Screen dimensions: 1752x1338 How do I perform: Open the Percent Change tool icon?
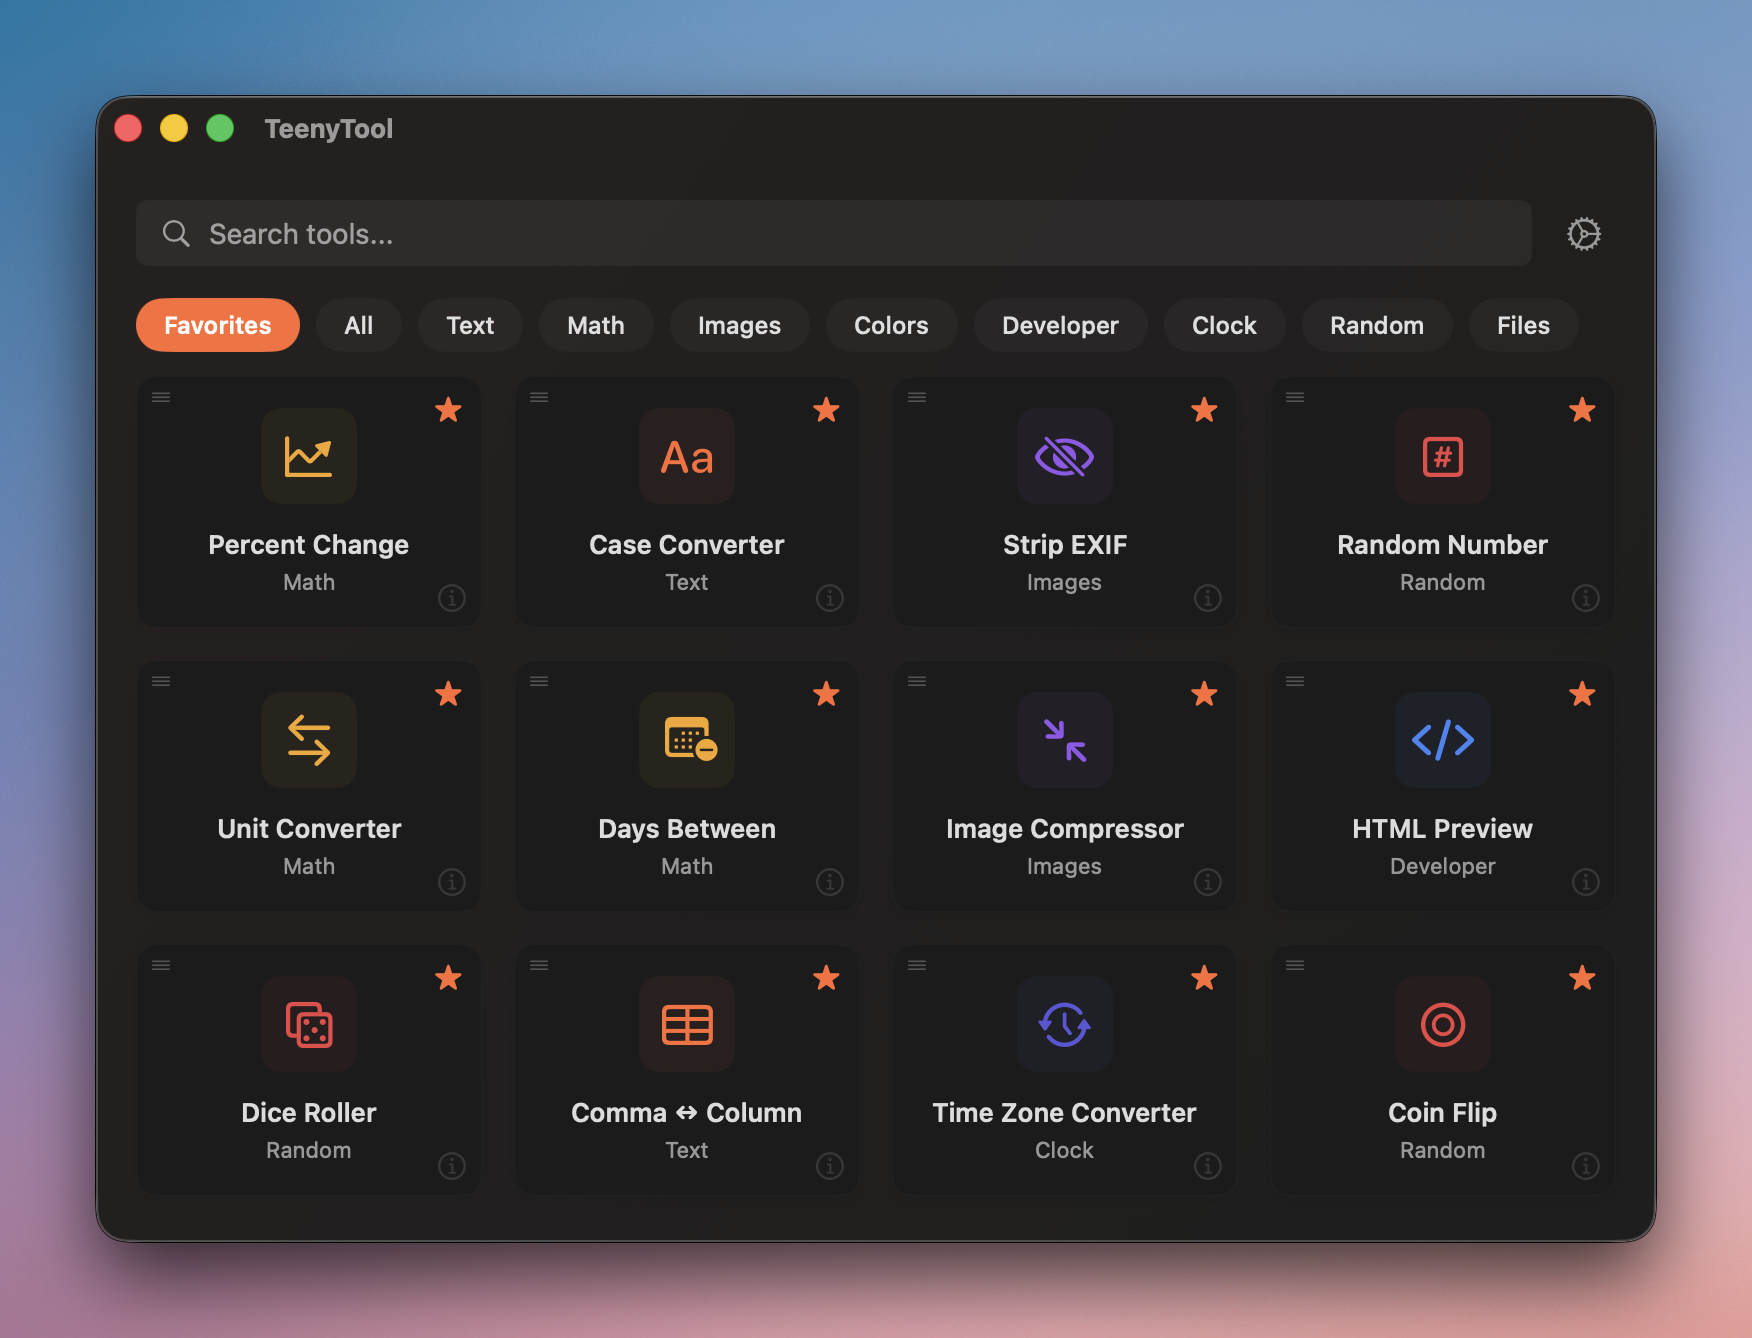(x=308, y=457)
